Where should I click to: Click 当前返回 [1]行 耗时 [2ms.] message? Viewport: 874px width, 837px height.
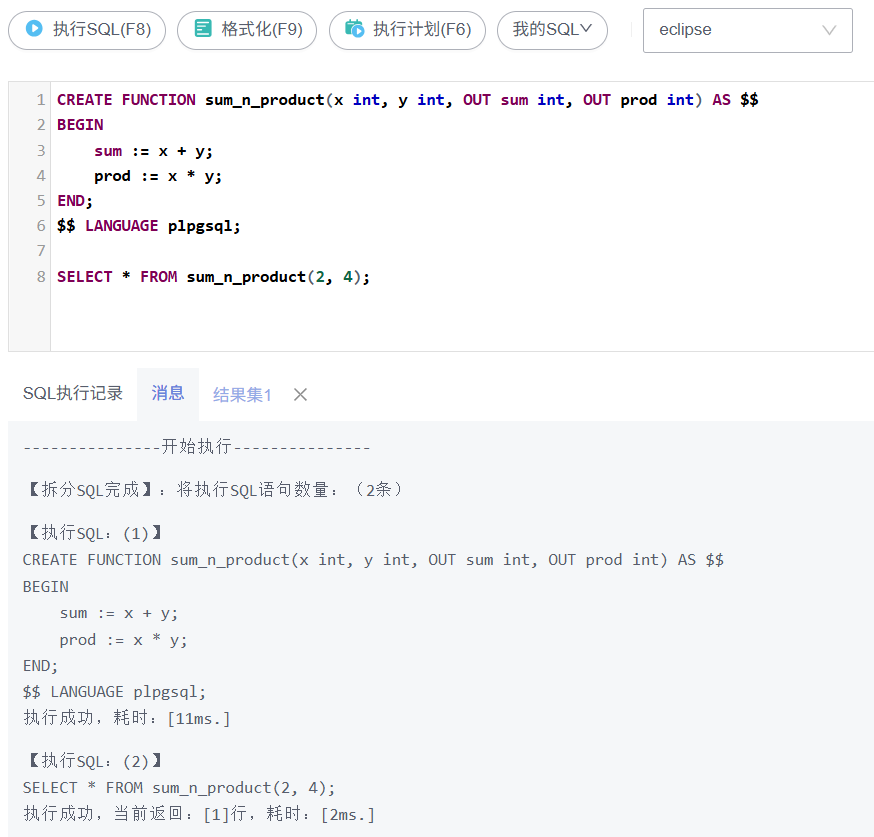(199, 814)
